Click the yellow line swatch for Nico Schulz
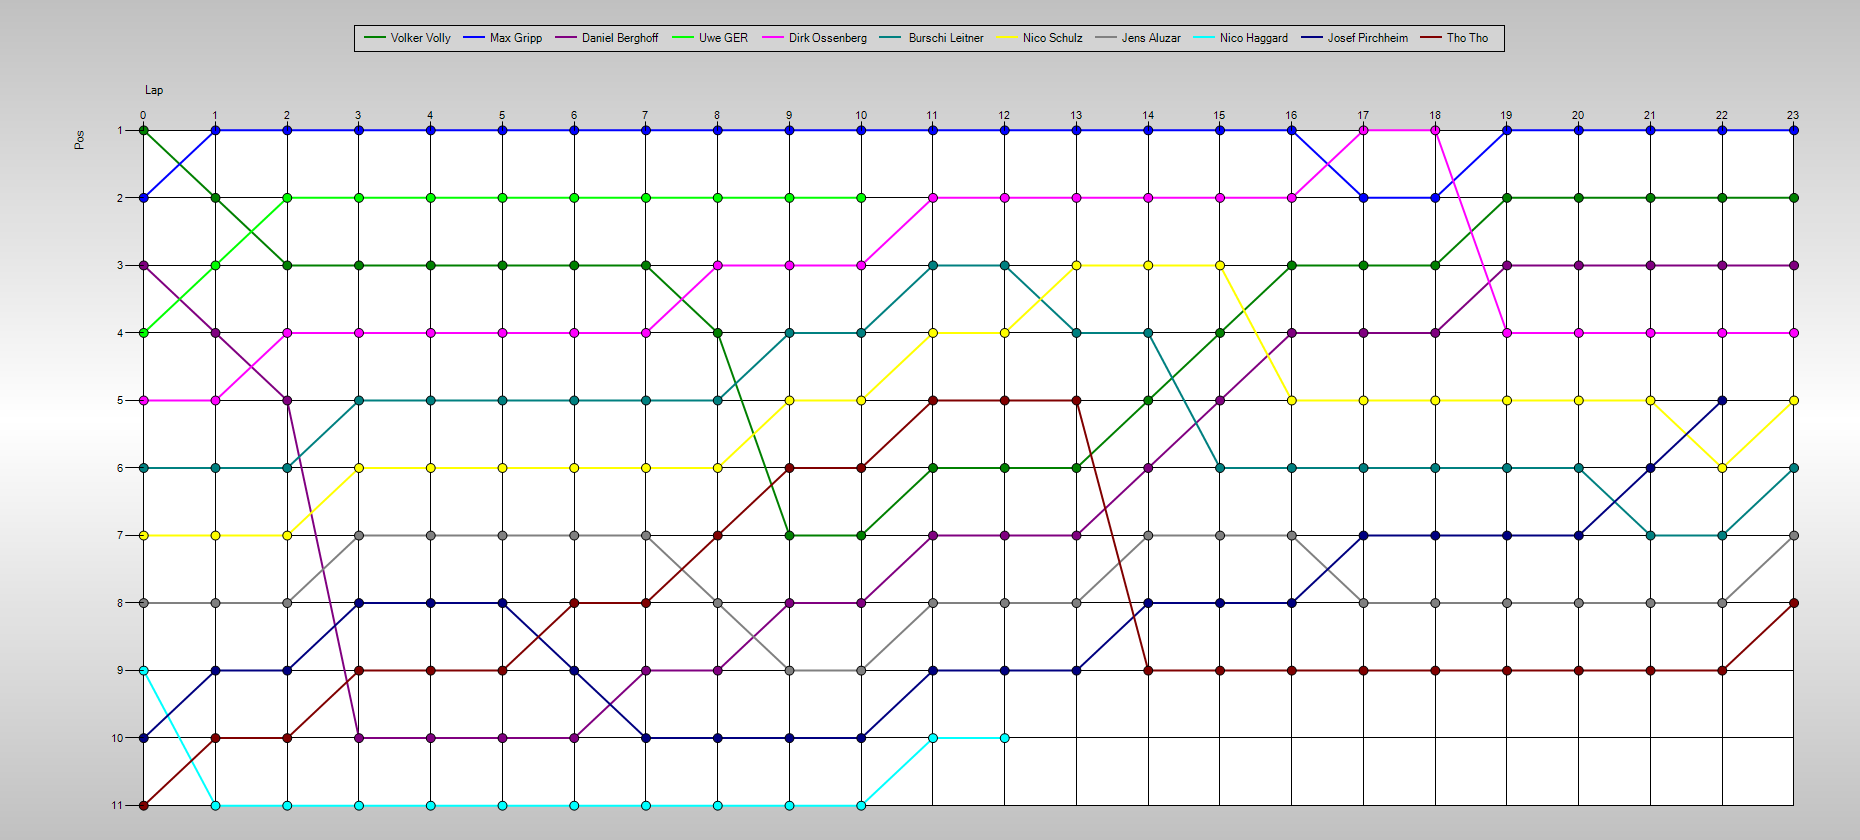Image resolution: width=1860 pixels, height=840 pixels. [x=1006, y=38]
